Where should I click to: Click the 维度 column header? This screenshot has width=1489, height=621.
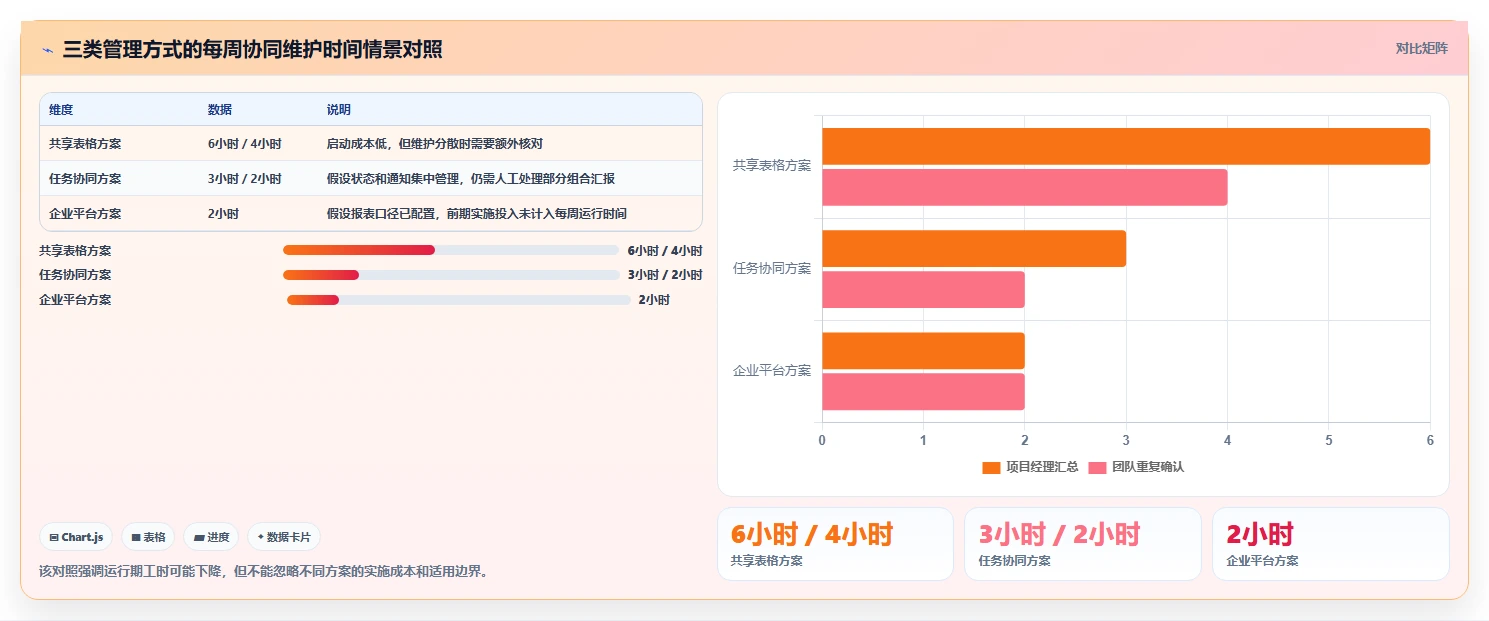(x=61, y=110)
